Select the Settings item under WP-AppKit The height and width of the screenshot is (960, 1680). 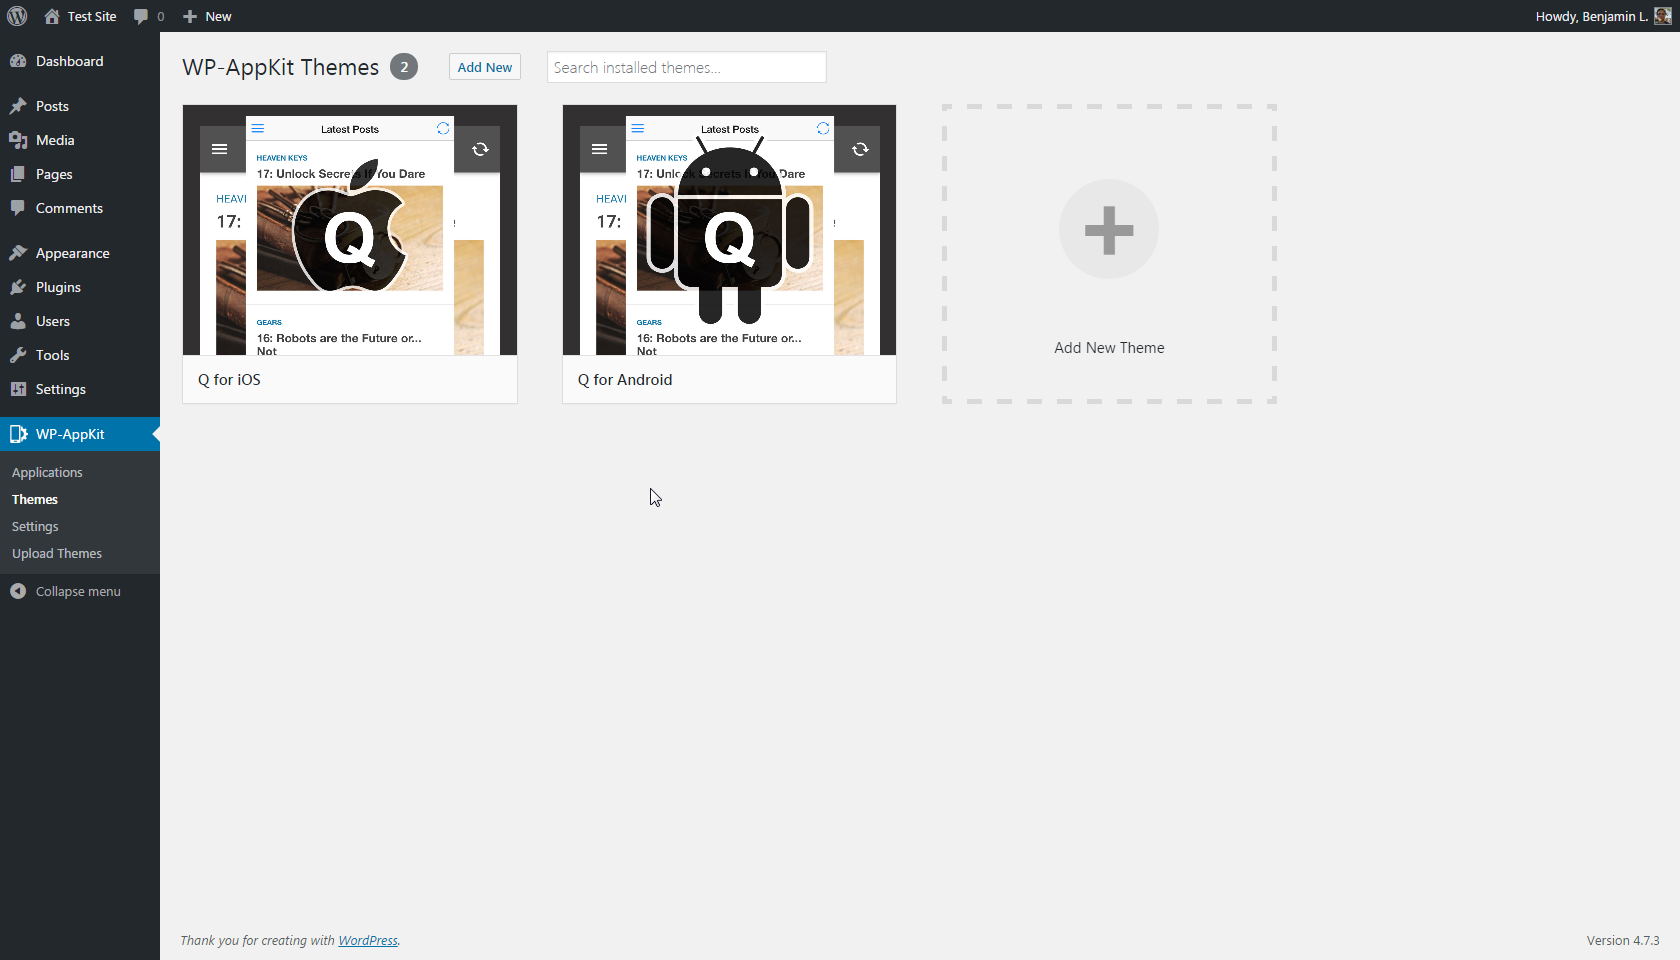coord(35,526)
